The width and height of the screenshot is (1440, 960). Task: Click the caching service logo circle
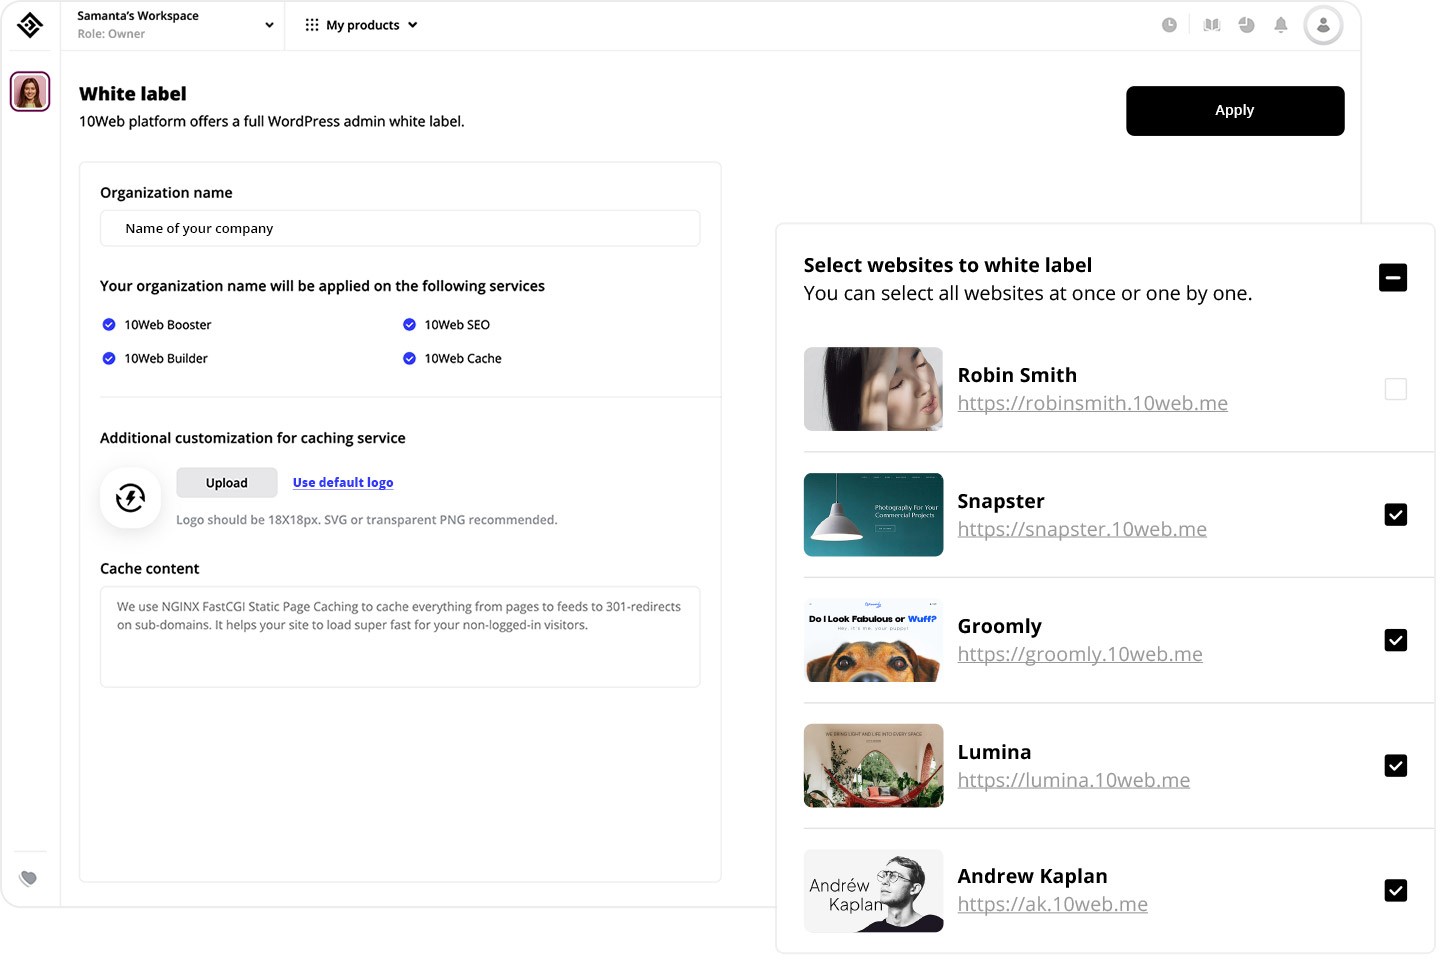pyautogui.click(x=130, y=497)
